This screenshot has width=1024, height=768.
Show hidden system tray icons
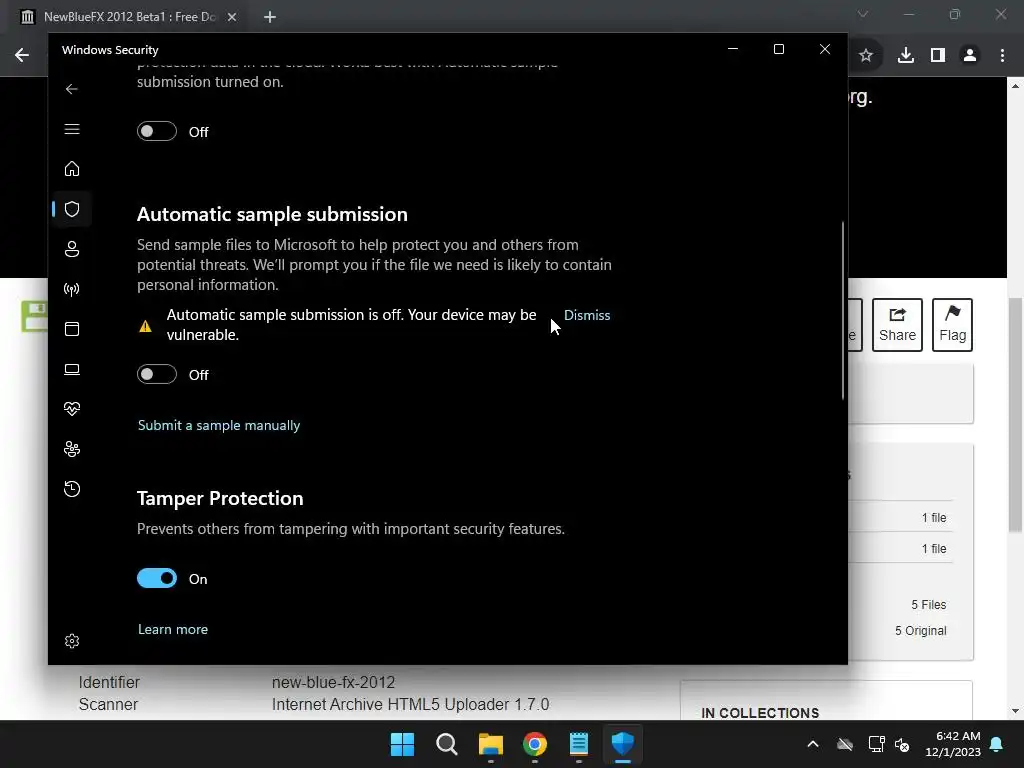813,744
